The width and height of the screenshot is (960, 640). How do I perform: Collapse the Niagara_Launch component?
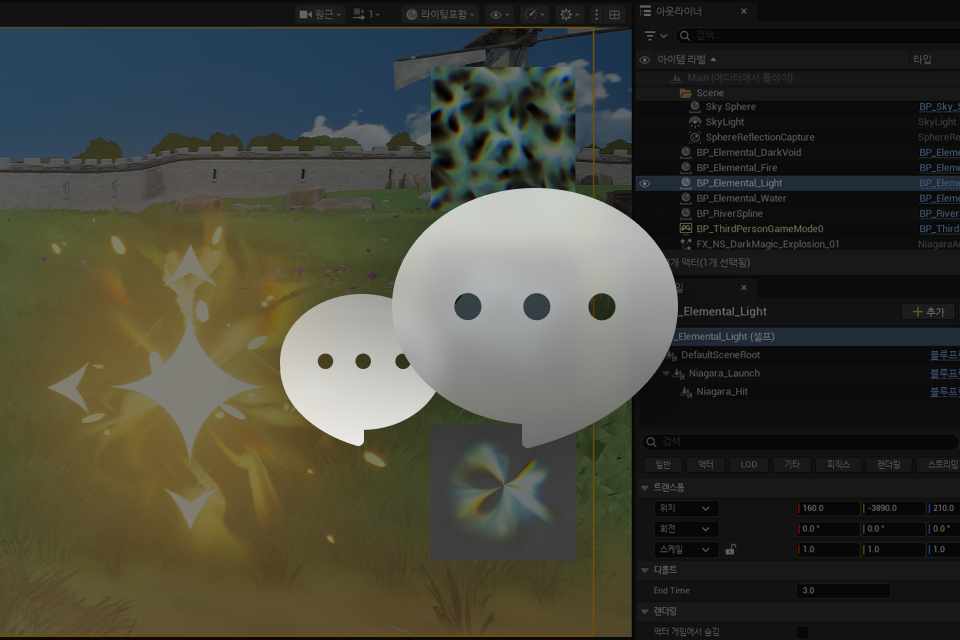coord(666,373)
